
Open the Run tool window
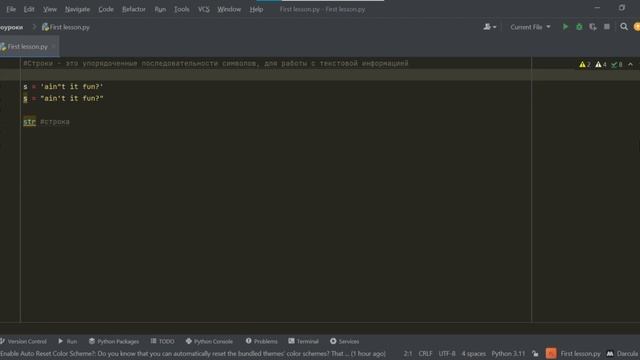tap(67, 341)
